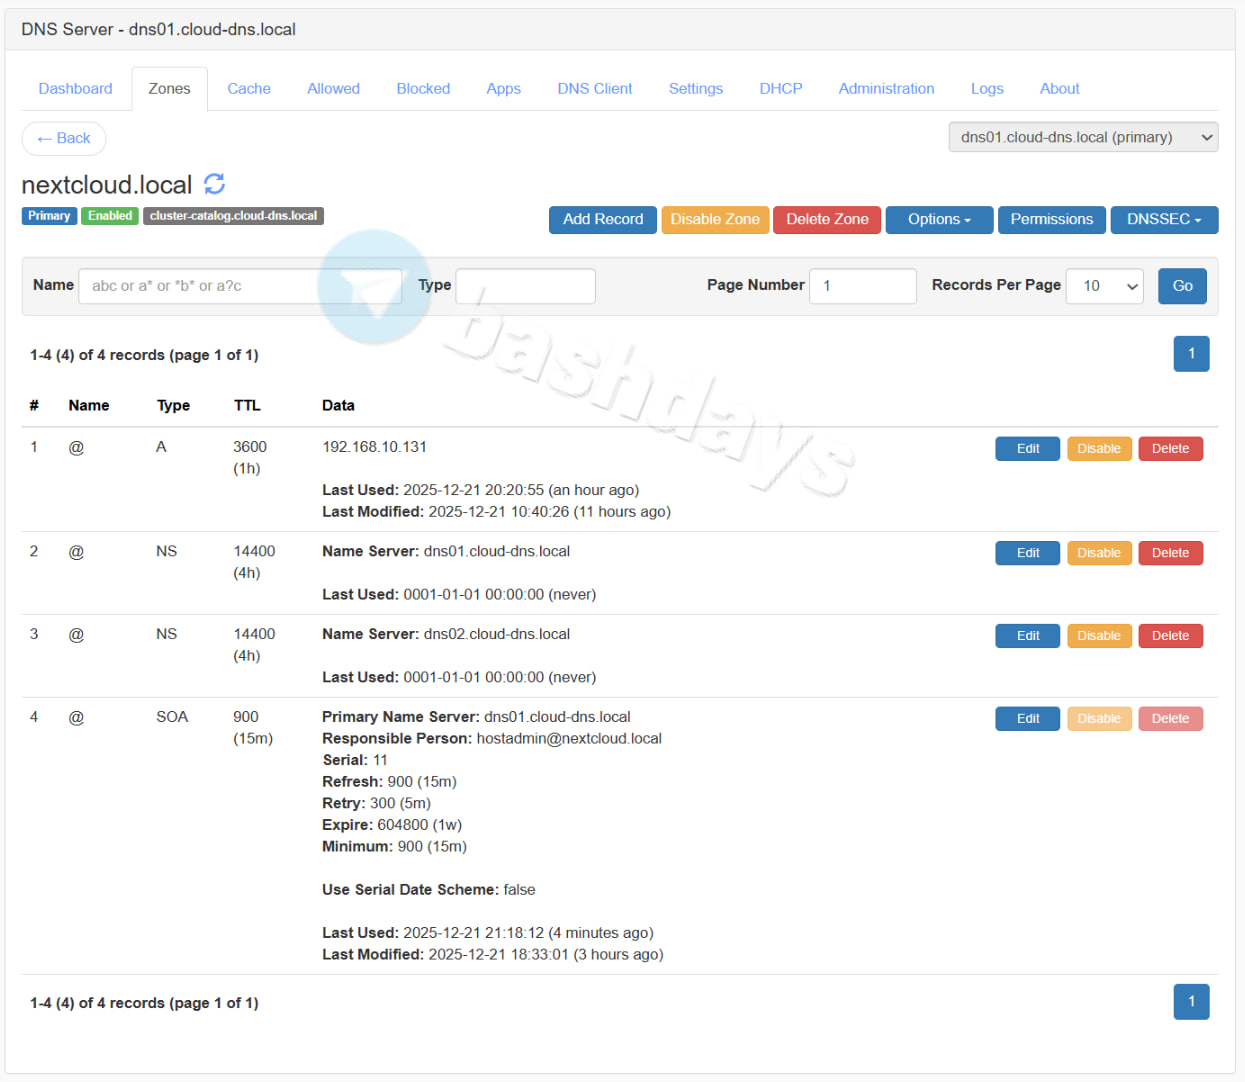The height and width of the screenshot is (1082, 1245).
Task: Go back using the Back button
Action: coord(64,138)
